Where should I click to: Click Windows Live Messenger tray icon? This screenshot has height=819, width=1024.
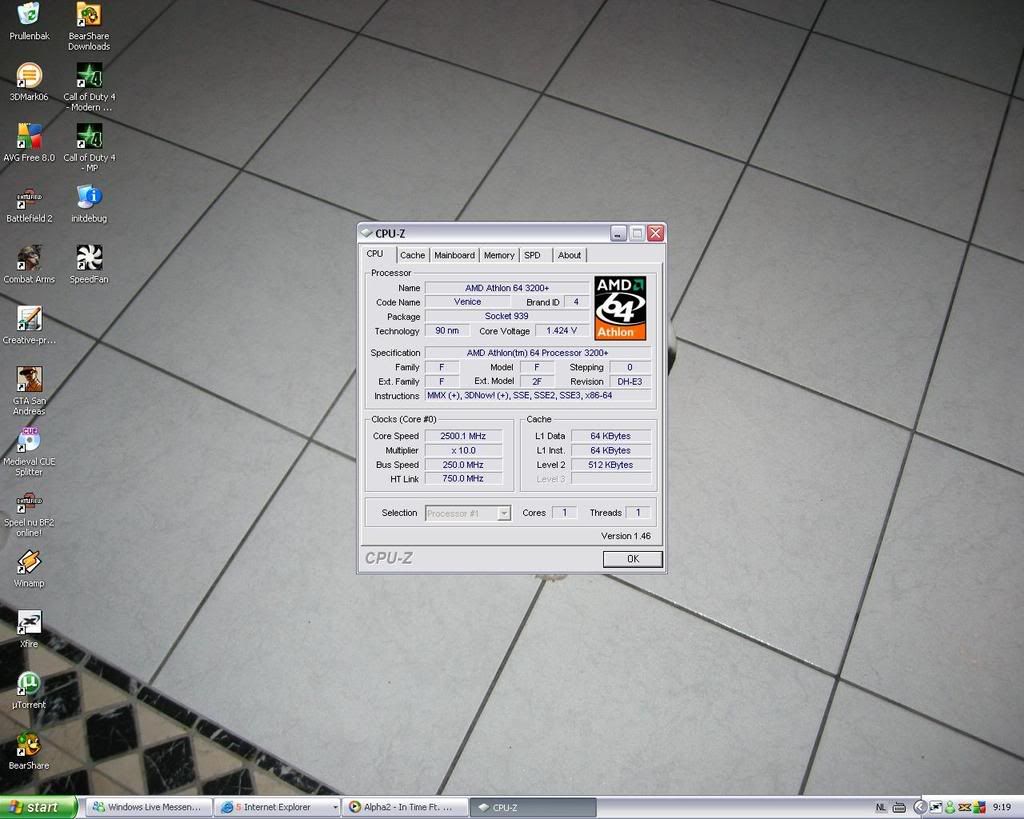[950, 807]
